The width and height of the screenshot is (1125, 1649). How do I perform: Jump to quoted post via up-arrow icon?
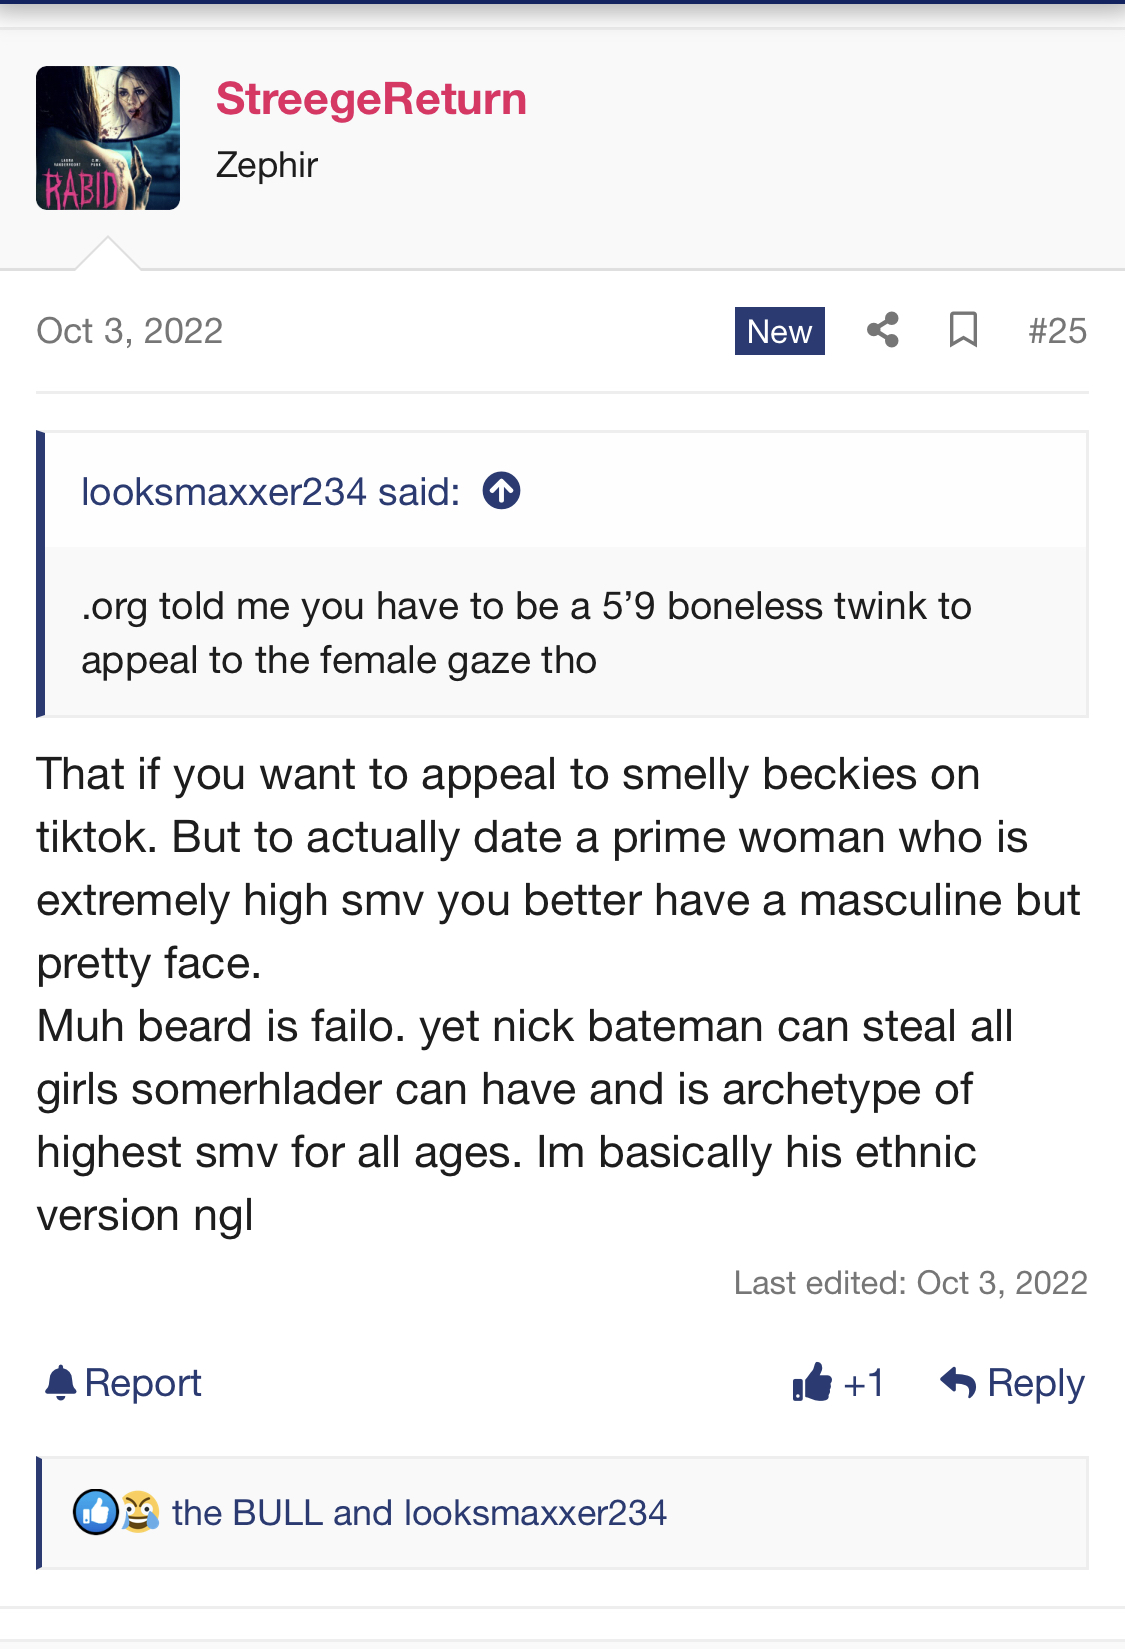coord(502,491)
